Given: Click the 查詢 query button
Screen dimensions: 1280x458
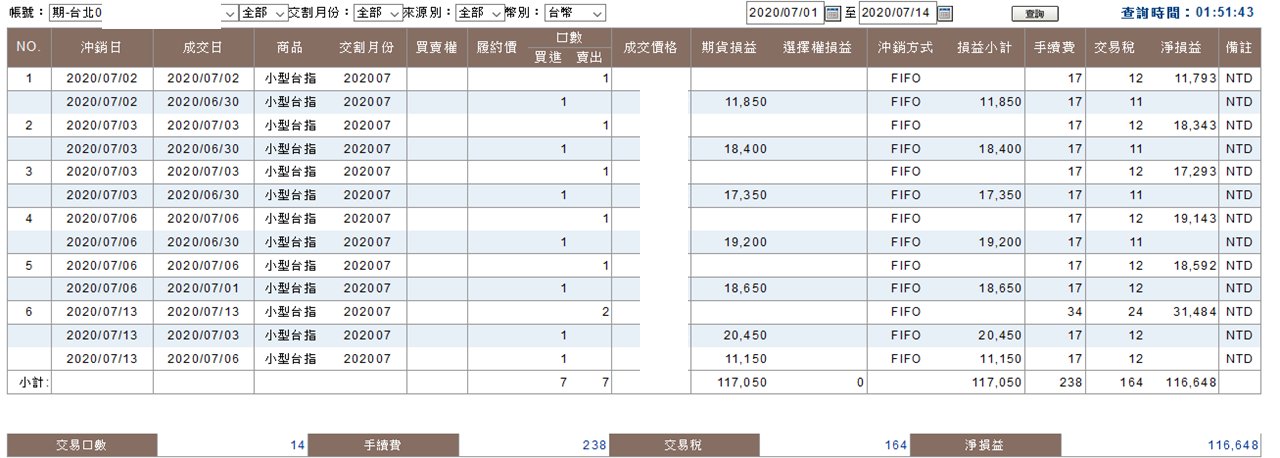Looking at the screenshot, I should [1034, 14].
